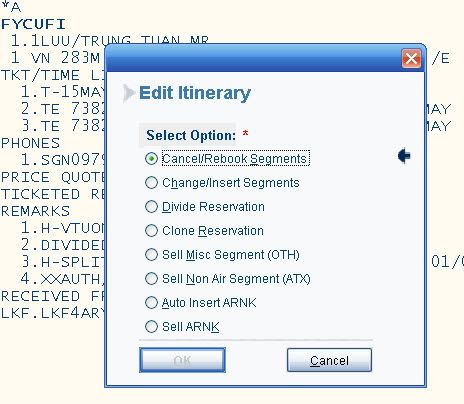Click the Select Option label
The width and height of the screenshot is (464, 404).
pos(191,135)
